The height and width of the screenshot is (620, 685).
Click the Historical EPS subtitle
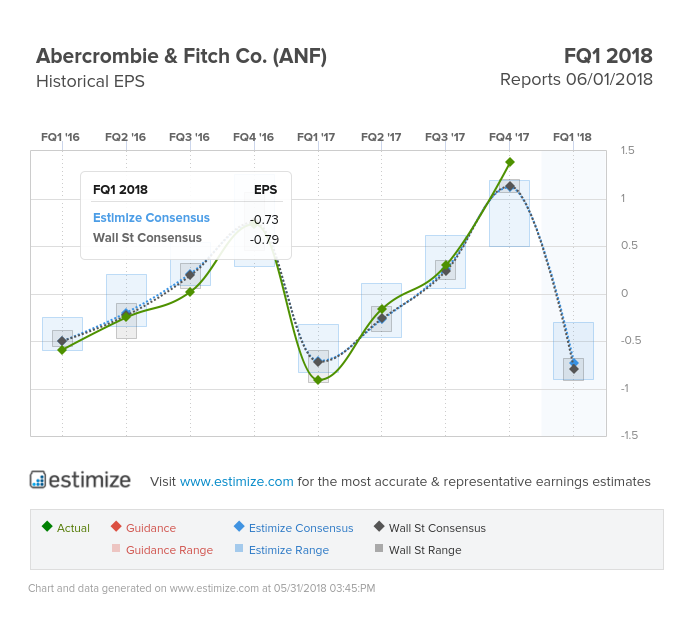90,81
